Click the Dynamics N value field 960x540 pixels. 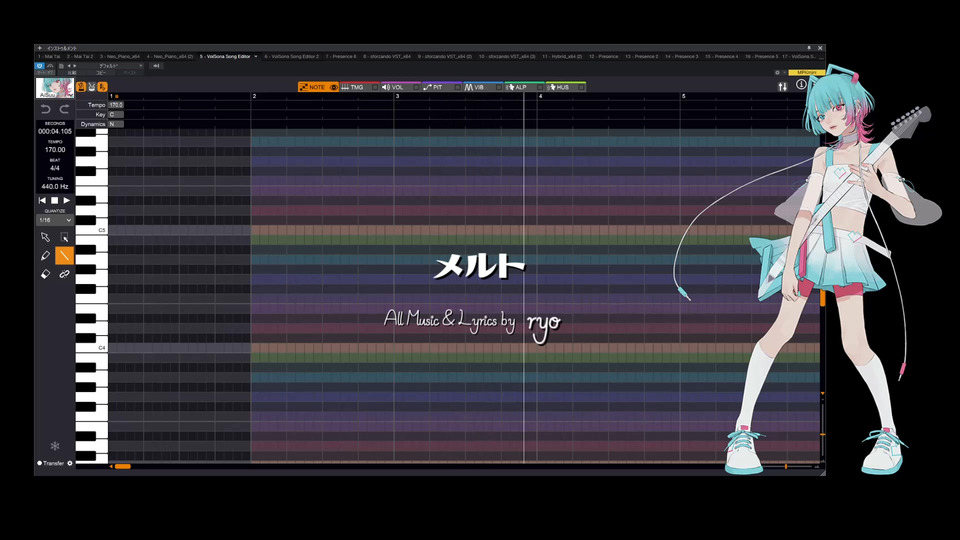[x=116, y=124]
